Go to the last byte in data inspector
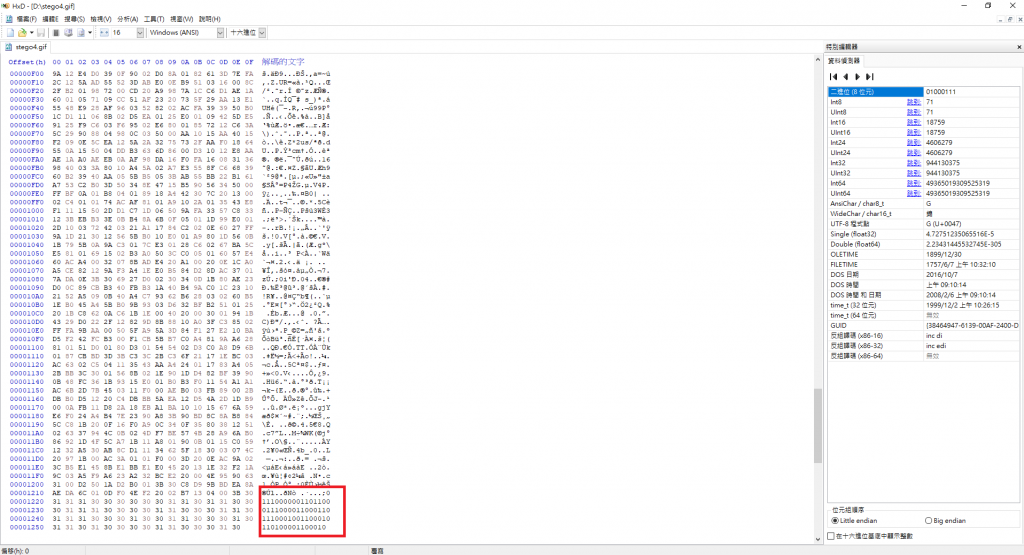The height and width of the screenshot is (555, 1024). pos(870,76)
